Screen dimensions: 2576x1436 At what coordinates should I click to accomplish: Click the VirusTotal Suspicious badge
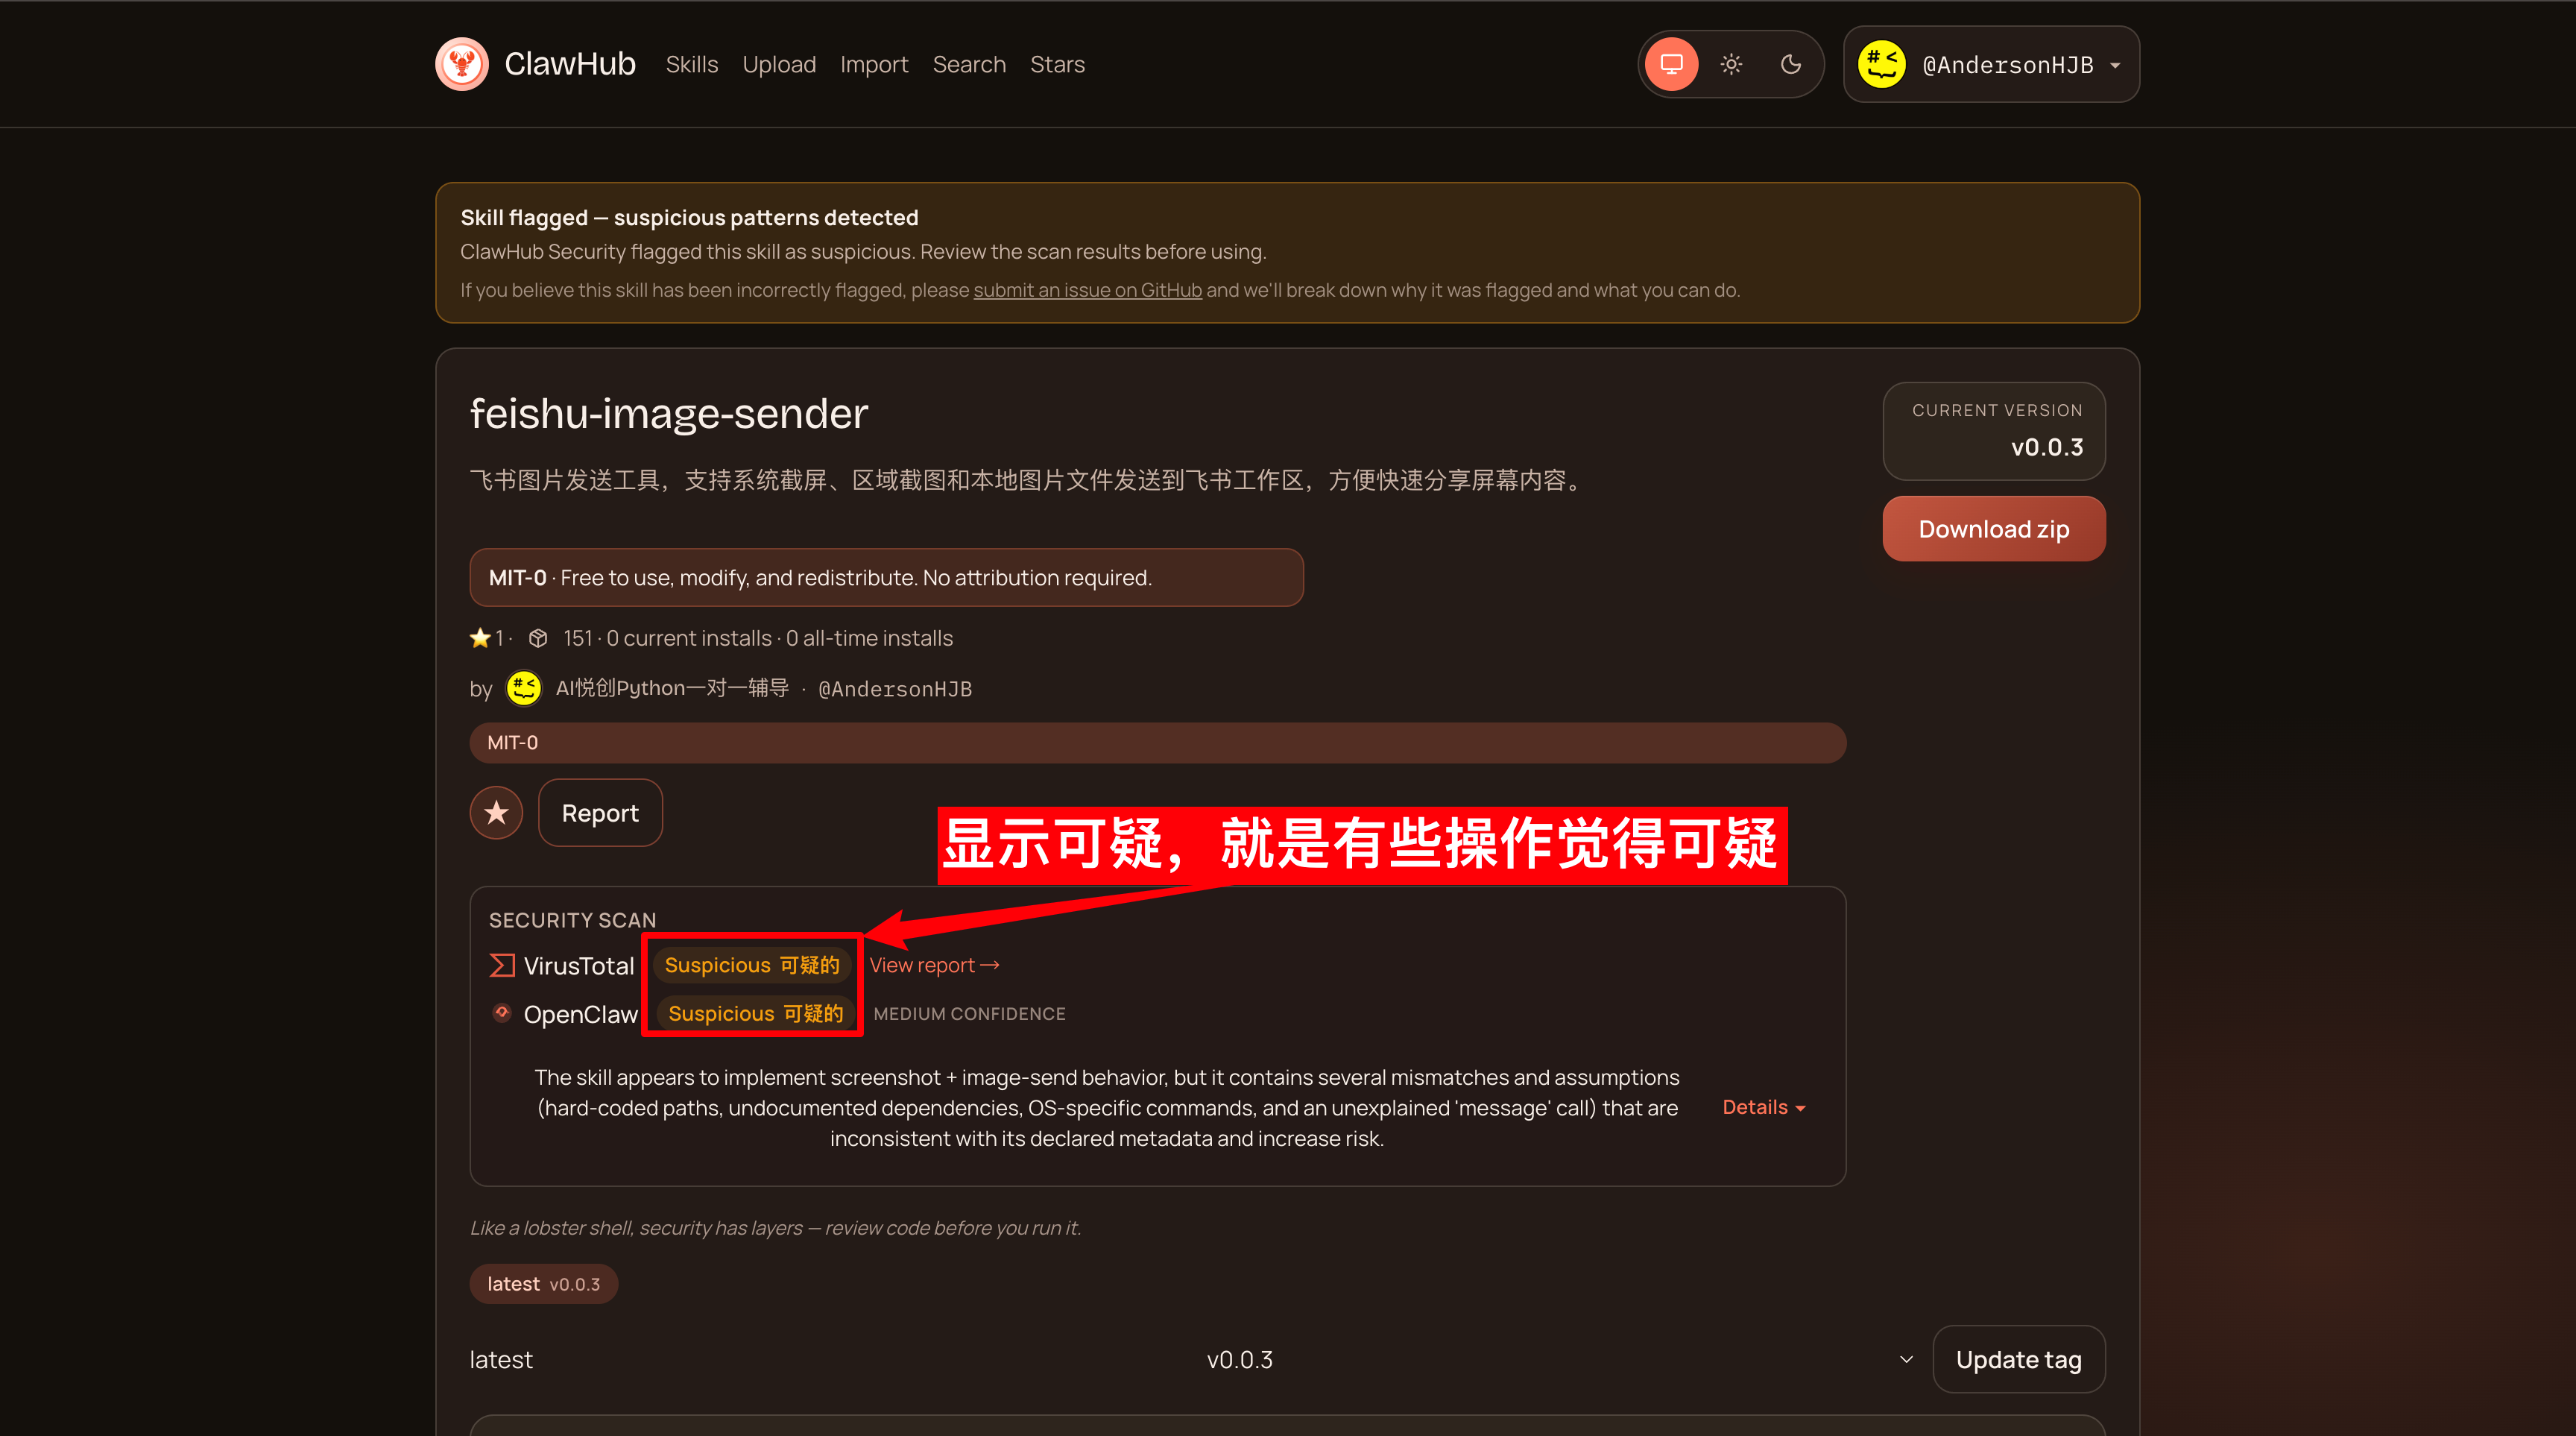(x=752, y=965)
